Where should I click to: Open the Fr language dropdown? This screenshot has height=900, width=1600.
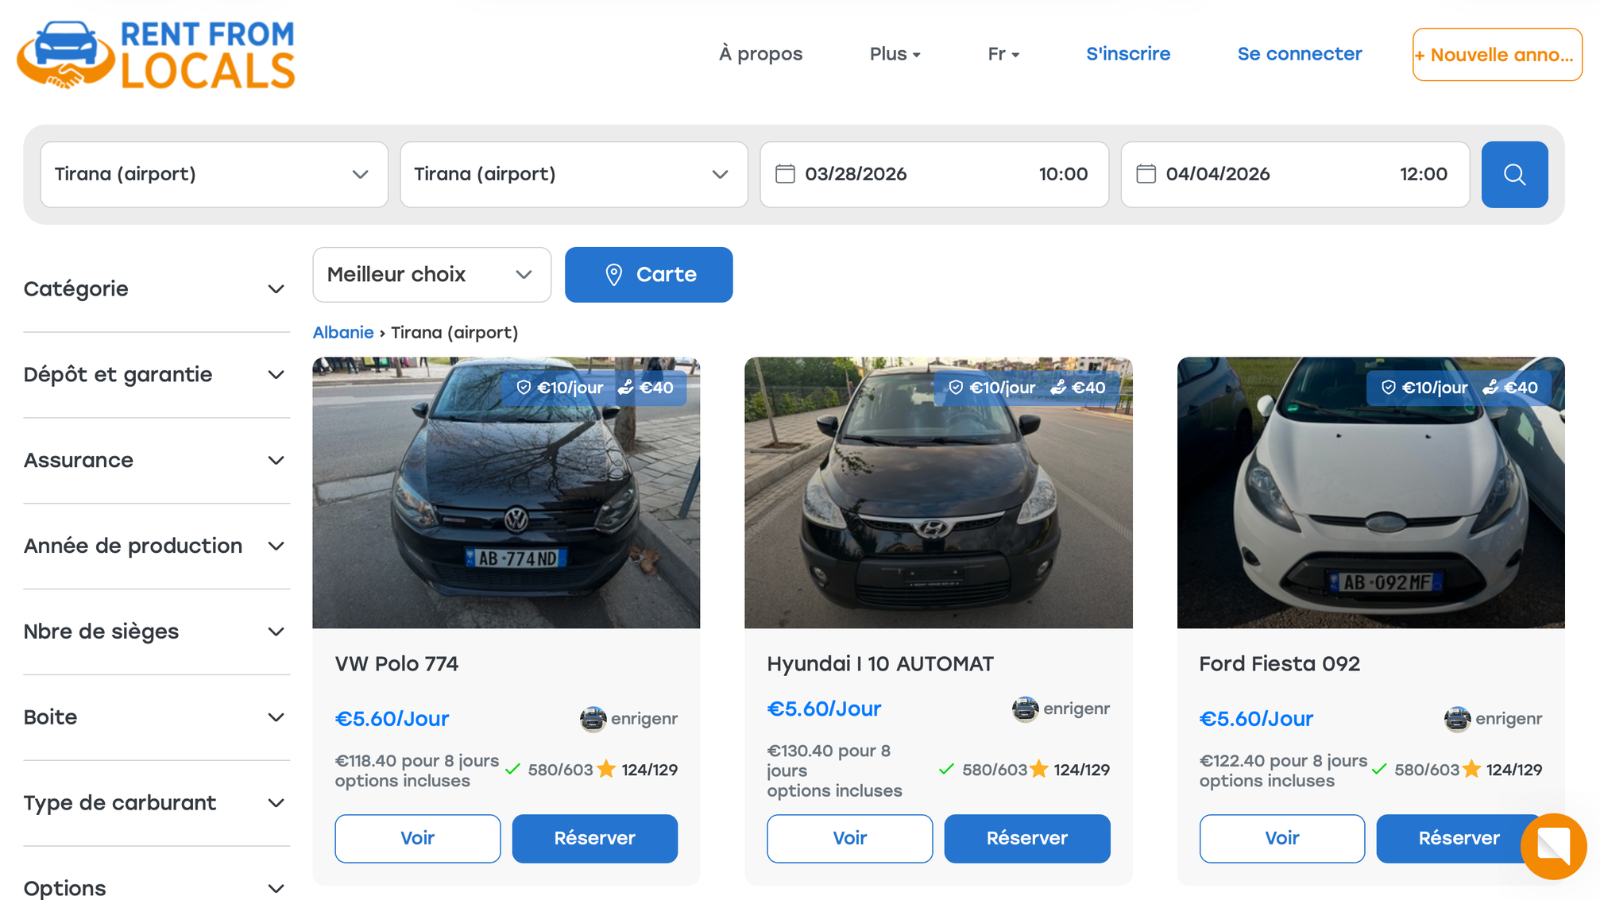(1002, 54)
